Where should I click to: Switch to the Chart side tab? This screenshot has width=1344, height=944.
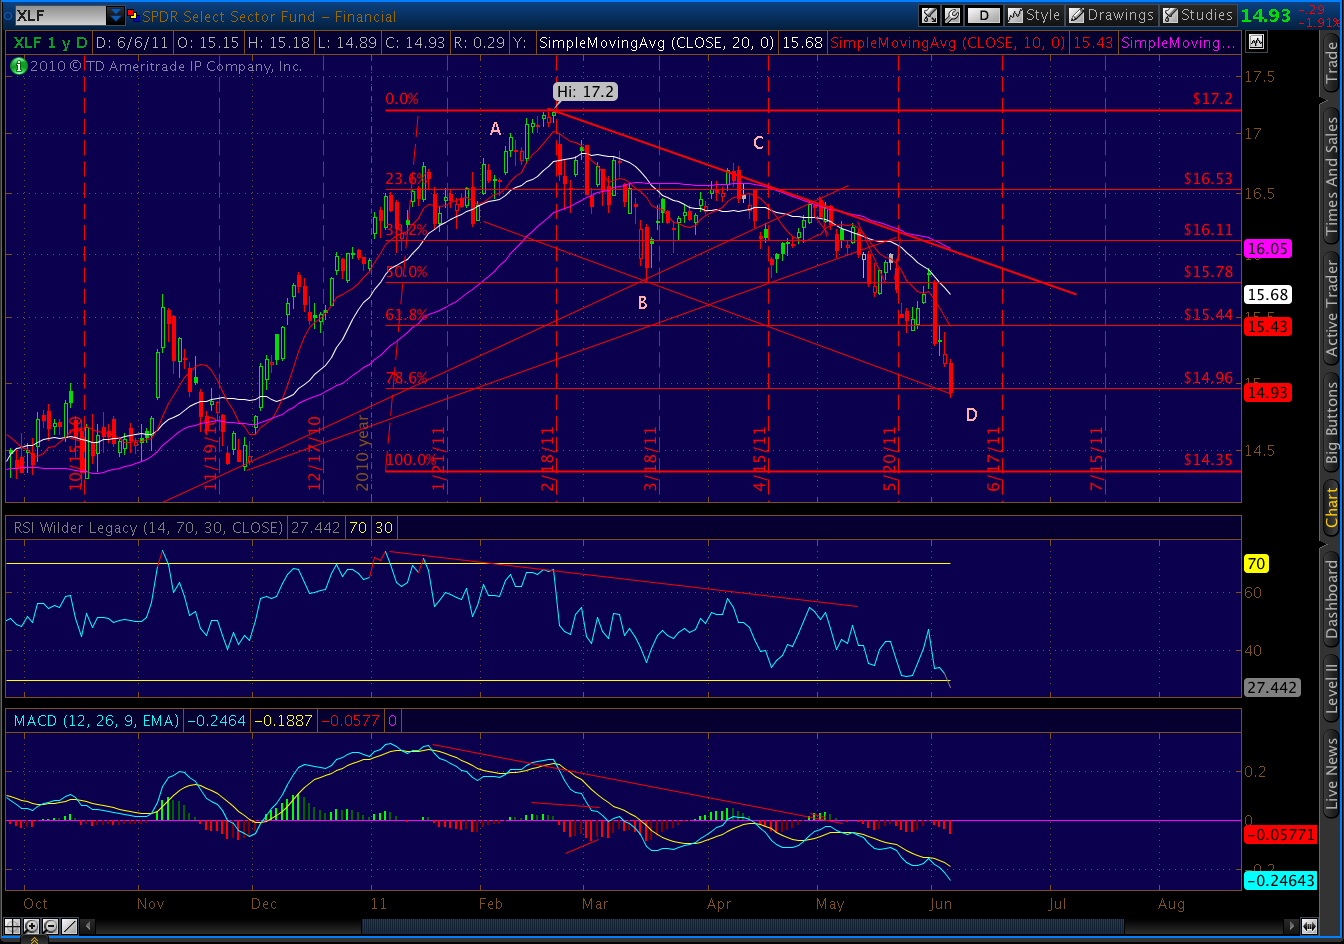pyautogui.click(x=1331, y=507)
